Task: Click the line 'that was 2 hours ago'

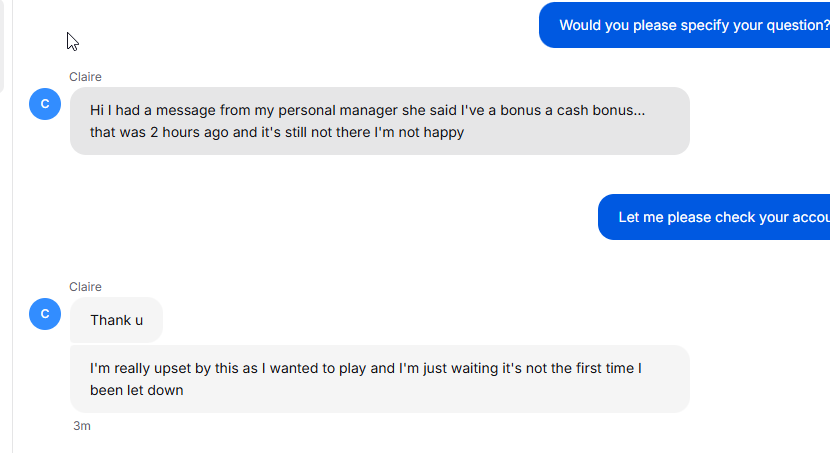Action: pyautogui.click(x=277, y=132)
